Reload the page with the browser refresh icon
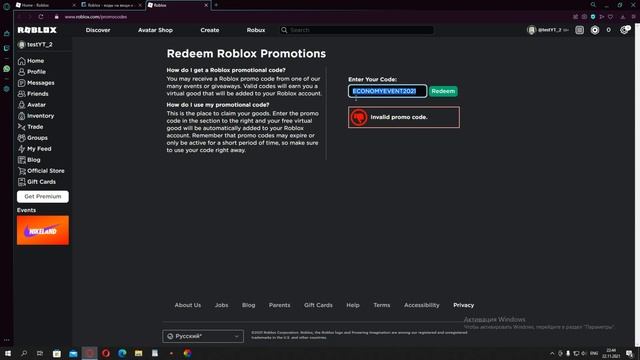The image size is (640, 360). (x=41, y=17)
